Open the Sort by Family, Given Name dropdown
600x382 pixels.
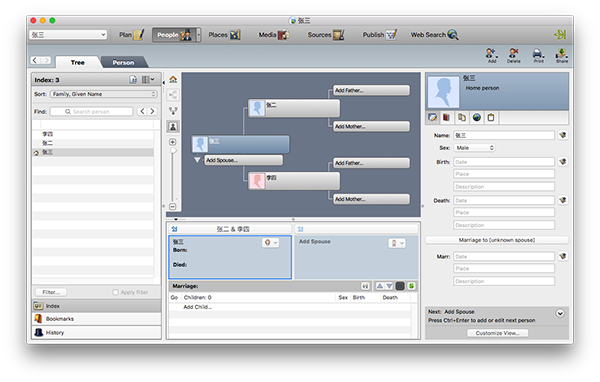tap(104, 94)
